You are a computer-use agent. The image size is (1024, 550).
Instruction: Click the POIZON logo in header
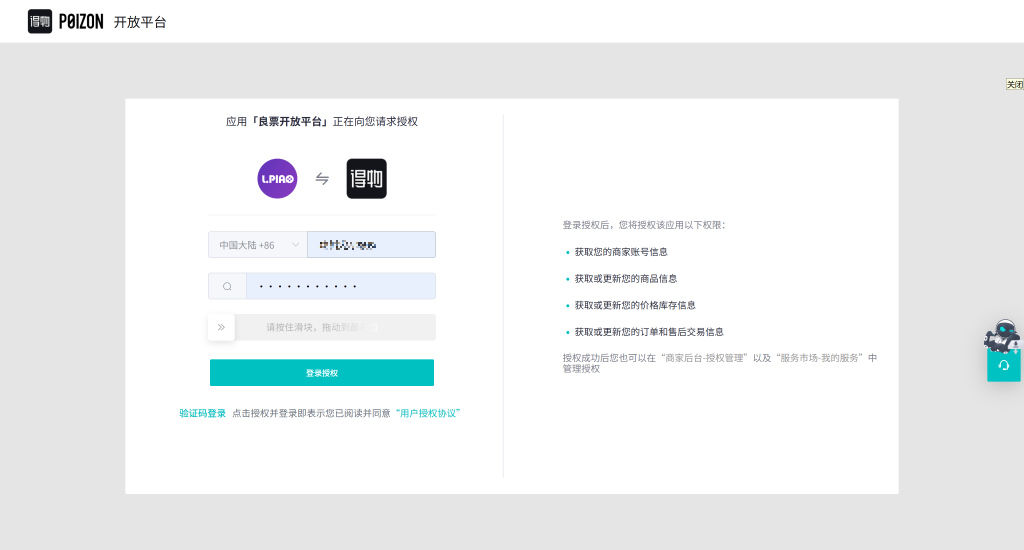[x=65, y=22]
